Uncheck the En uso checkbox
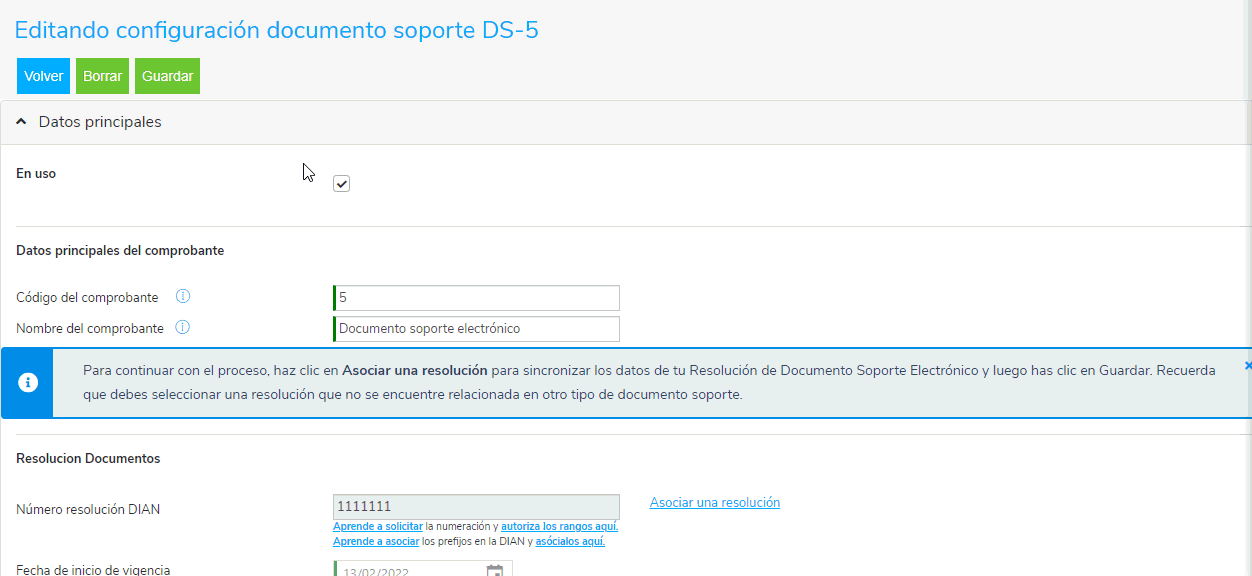The height and width of the screenshot is (576, 1252). click(x=341, y=184)
